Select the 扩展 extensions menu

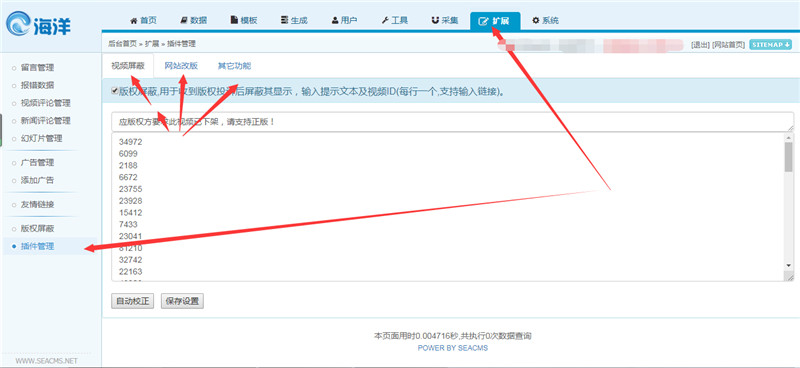point(495,21)
